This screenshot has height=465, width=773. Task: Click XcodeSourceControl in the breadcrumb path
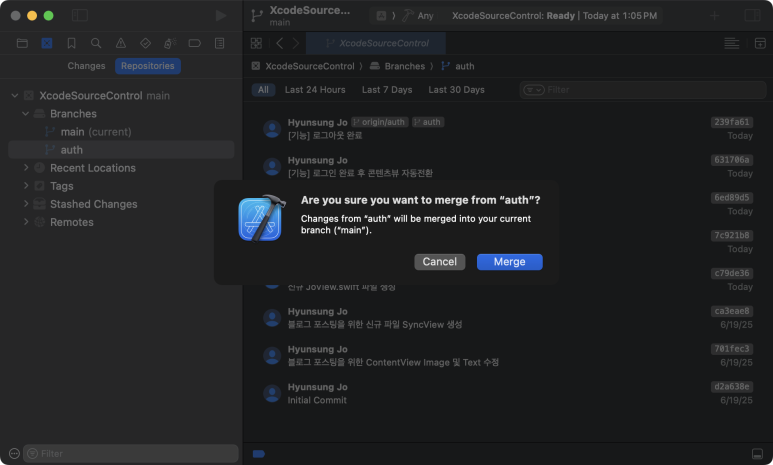pos(310,66)
